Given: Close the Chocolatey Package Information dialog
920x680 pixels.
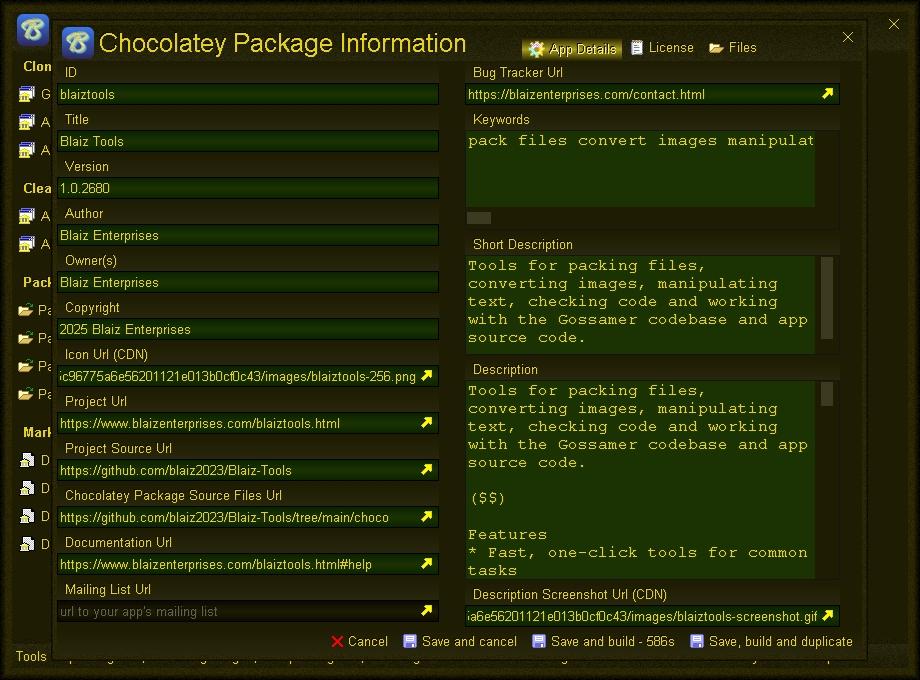Looking at the screenshot, I should (848, 37).
